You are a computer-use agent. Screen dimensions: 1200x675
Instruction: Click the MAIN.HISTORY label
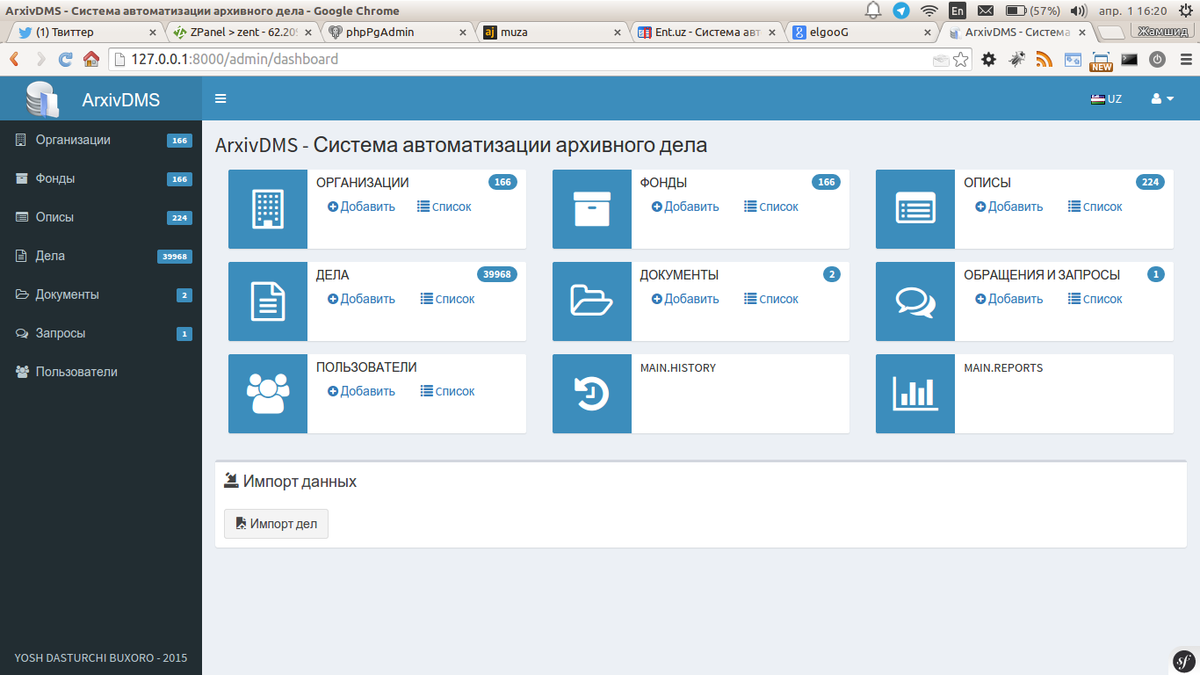click(x=678, y=368)
